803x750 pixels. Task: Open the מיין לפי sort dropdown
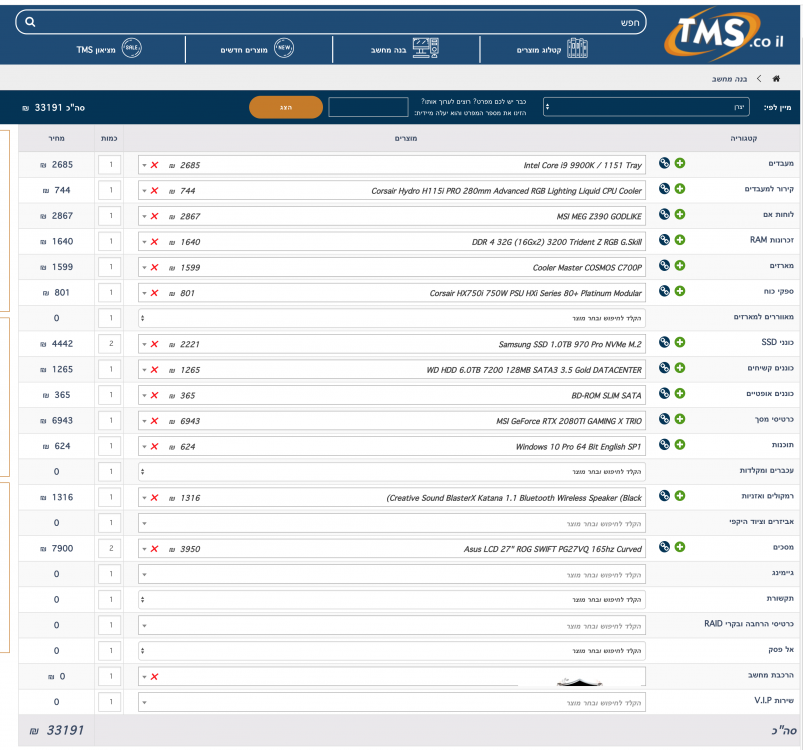click(x=646, y=107)
